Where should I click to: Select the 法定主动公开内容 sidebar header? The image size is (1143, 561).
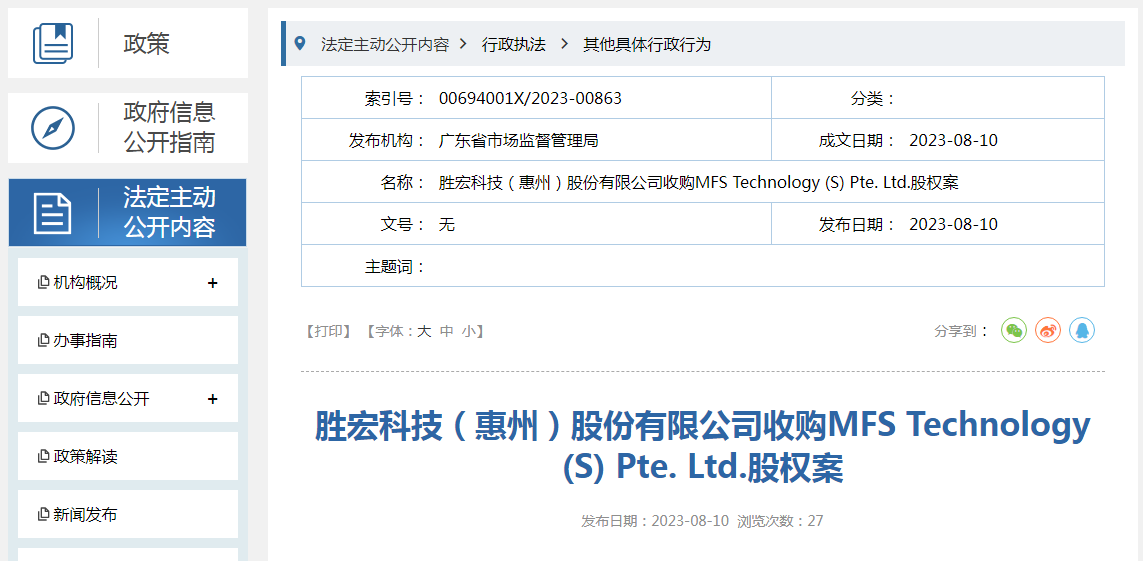tap(128, 213)
